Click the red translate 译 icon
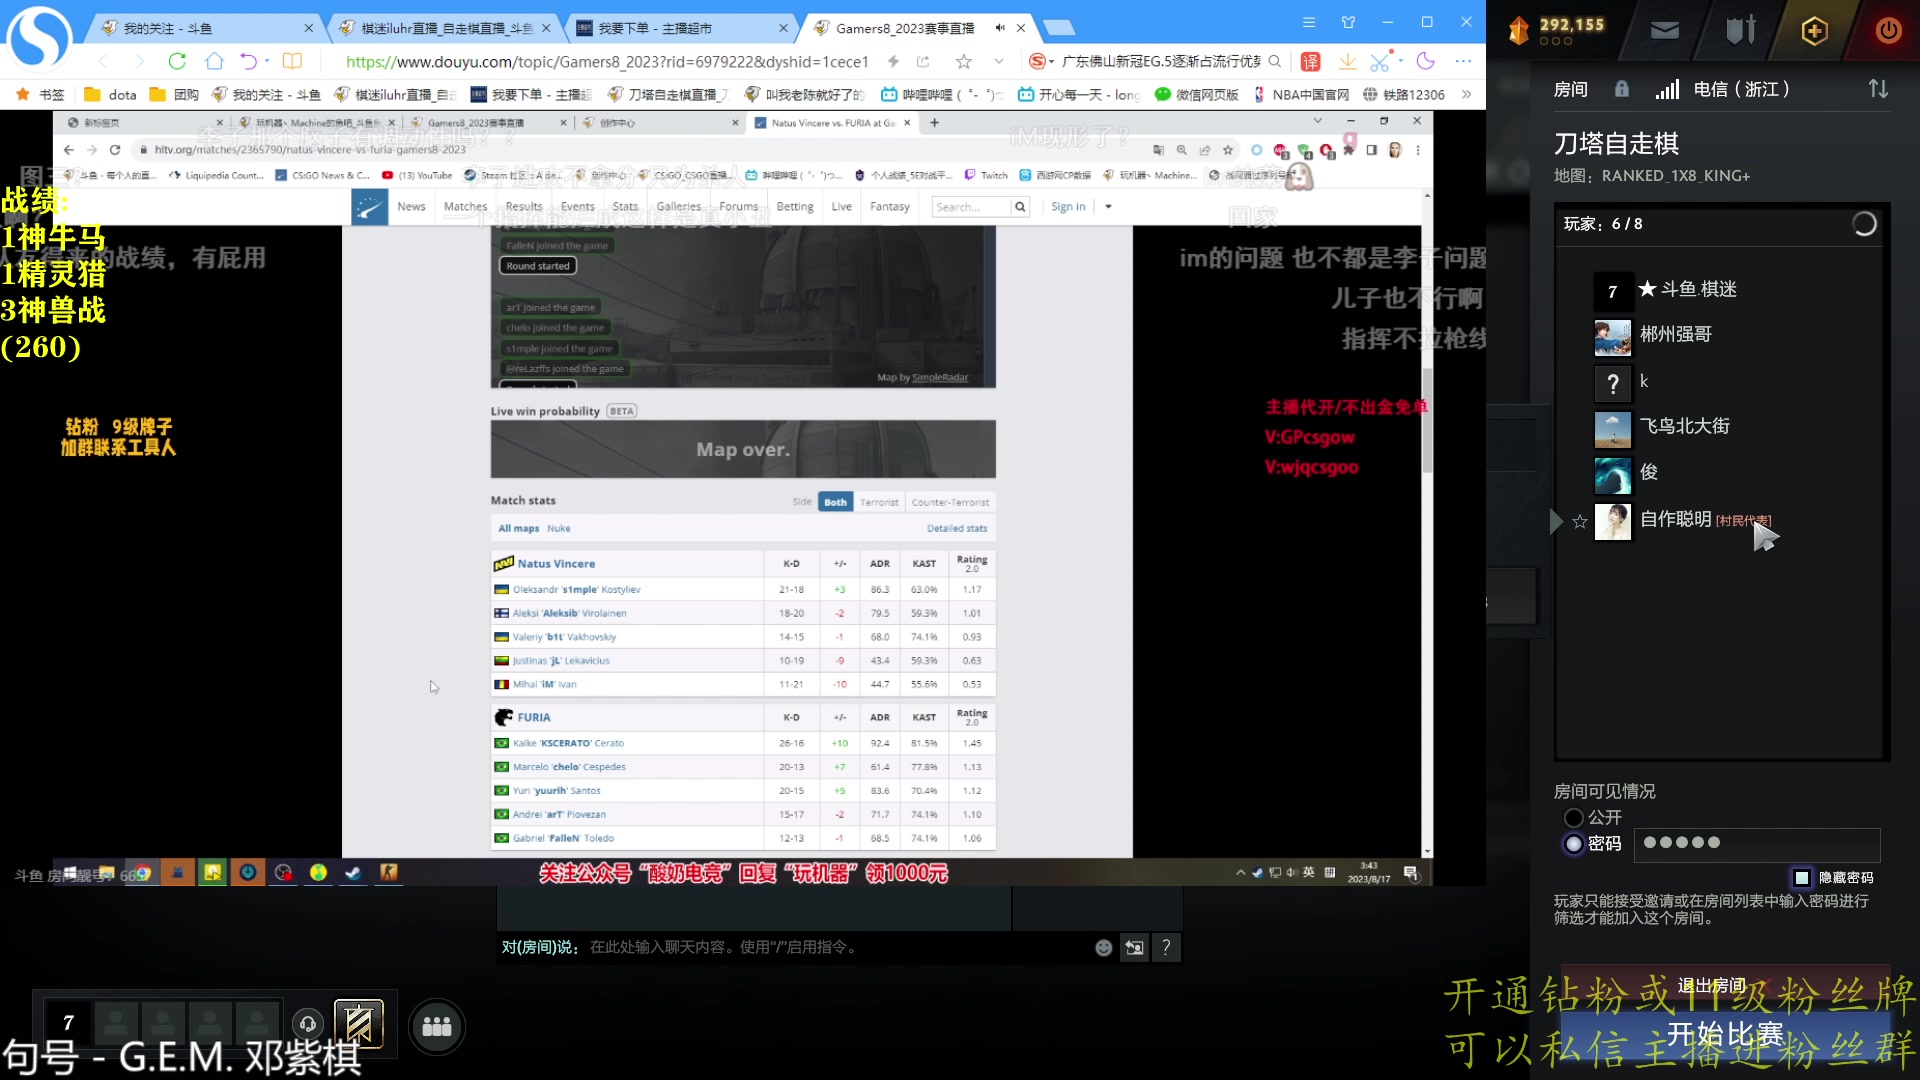The width and height of the screenshot is (1920, 1080). click(1310, 62)
